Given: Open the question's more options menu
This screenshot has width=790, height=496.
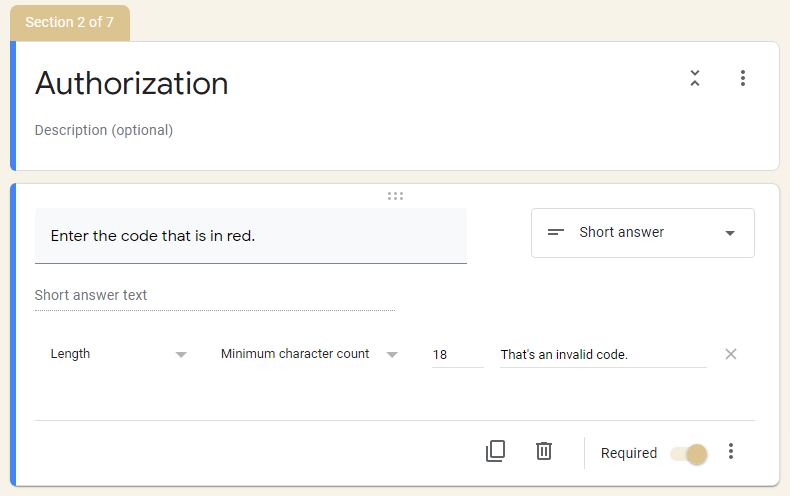Looking at the screenshot, I should coord(731,451).
